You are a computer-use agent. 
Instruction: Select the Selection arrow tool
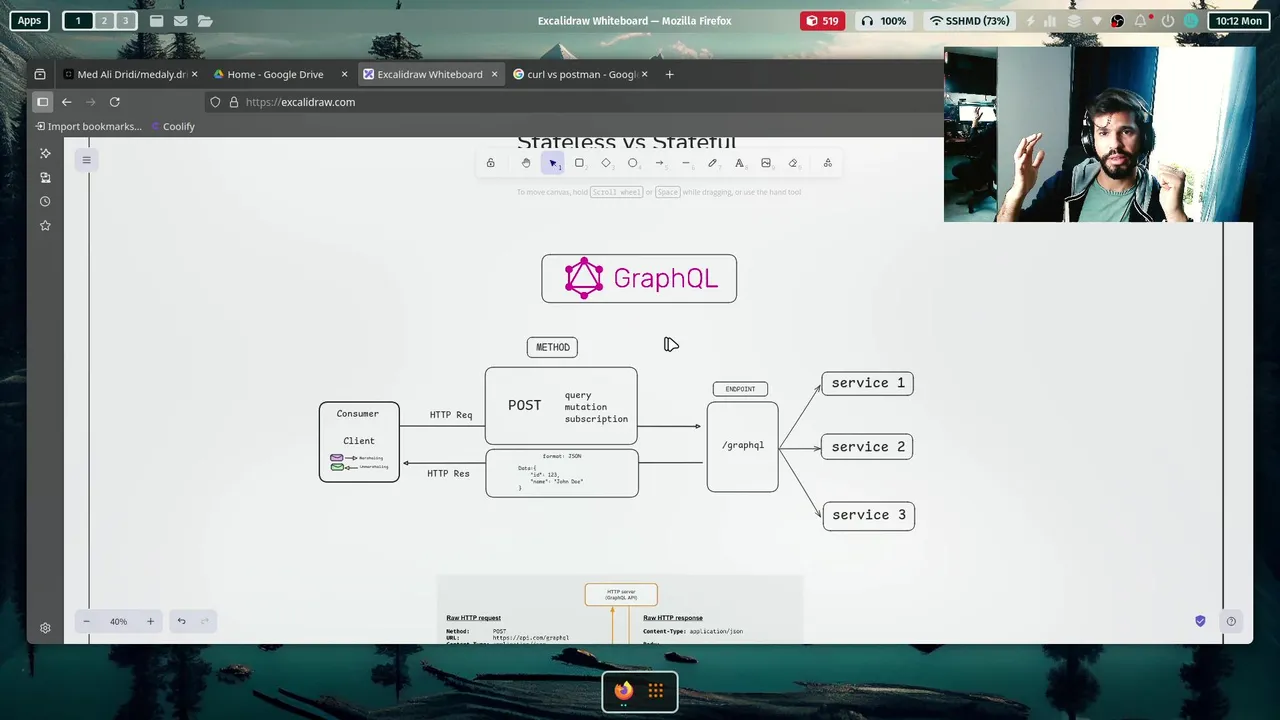tap(553, 163)
